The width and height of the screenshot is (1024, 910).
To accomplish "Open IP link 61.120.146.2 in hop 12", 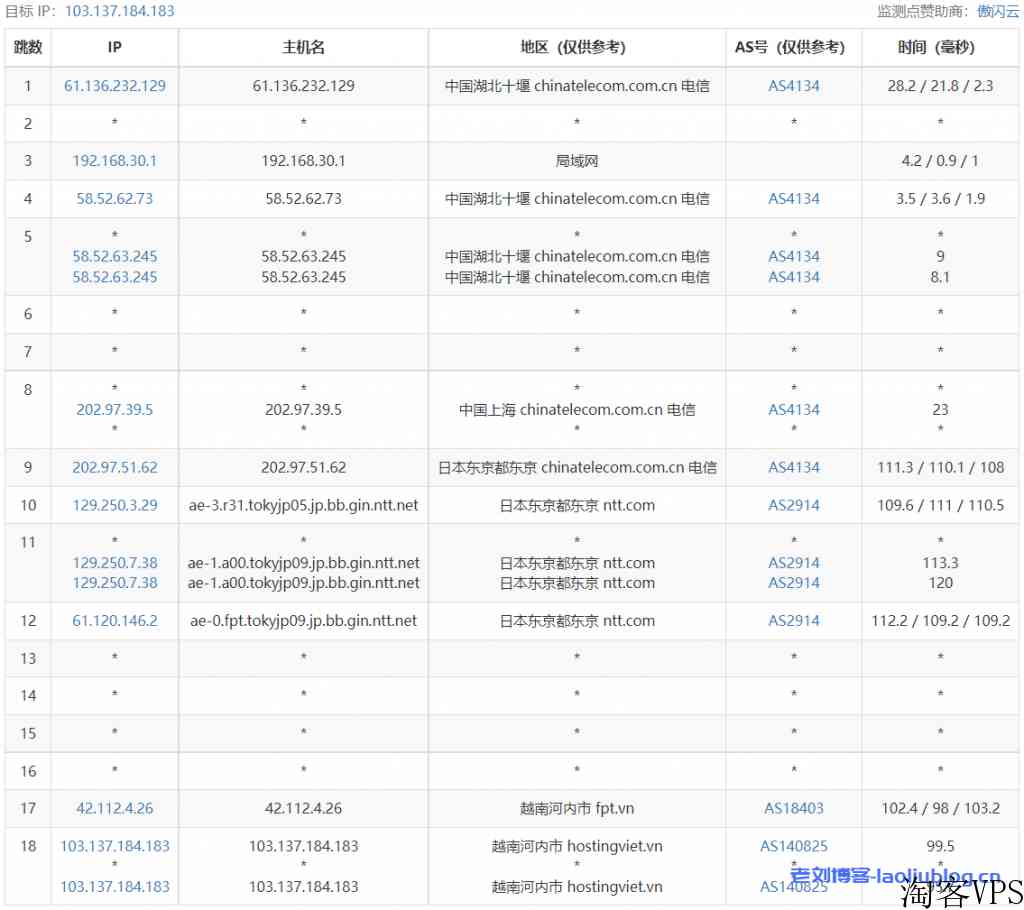I will [115, 621].
